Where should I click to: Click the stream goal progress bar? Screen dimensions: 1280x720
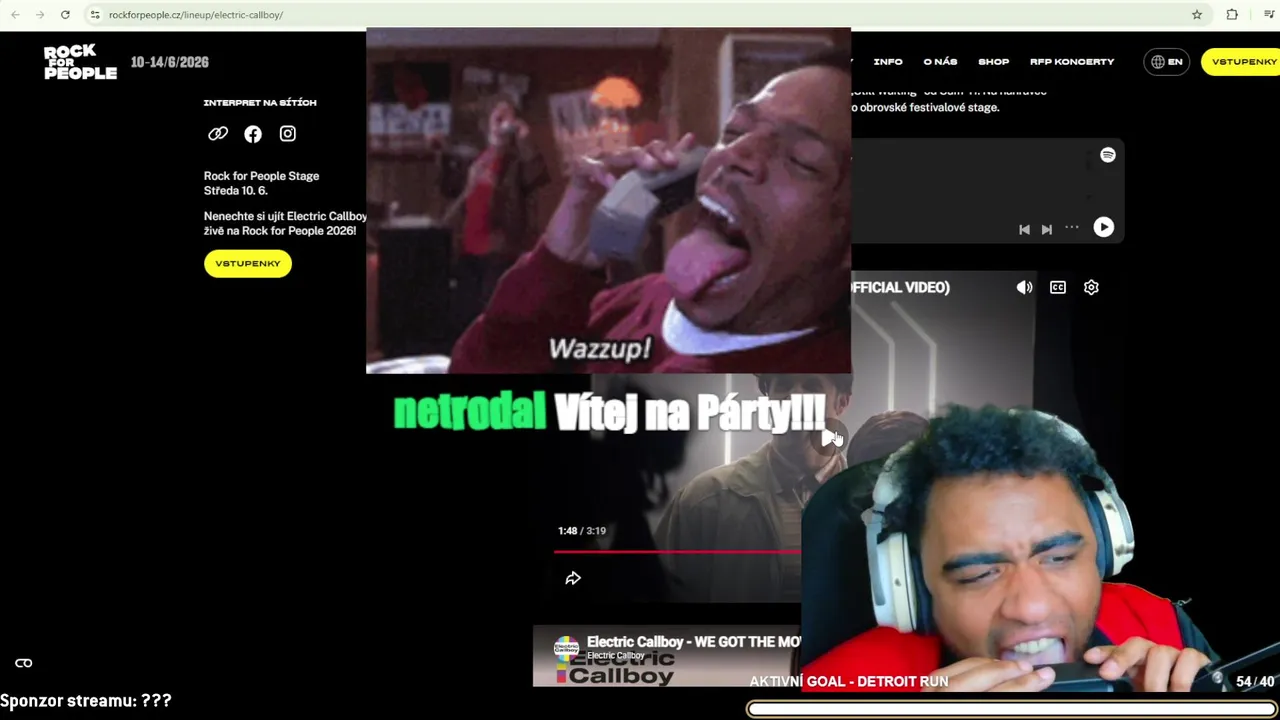[1011, 709]
